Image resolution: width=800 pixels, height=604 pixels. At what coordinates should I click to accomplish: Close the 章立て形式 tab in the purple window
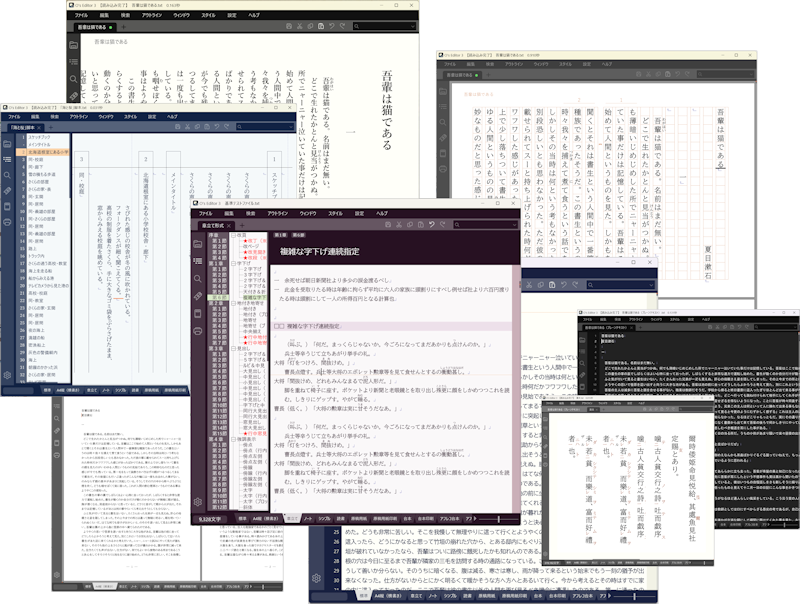click(229, 225)
